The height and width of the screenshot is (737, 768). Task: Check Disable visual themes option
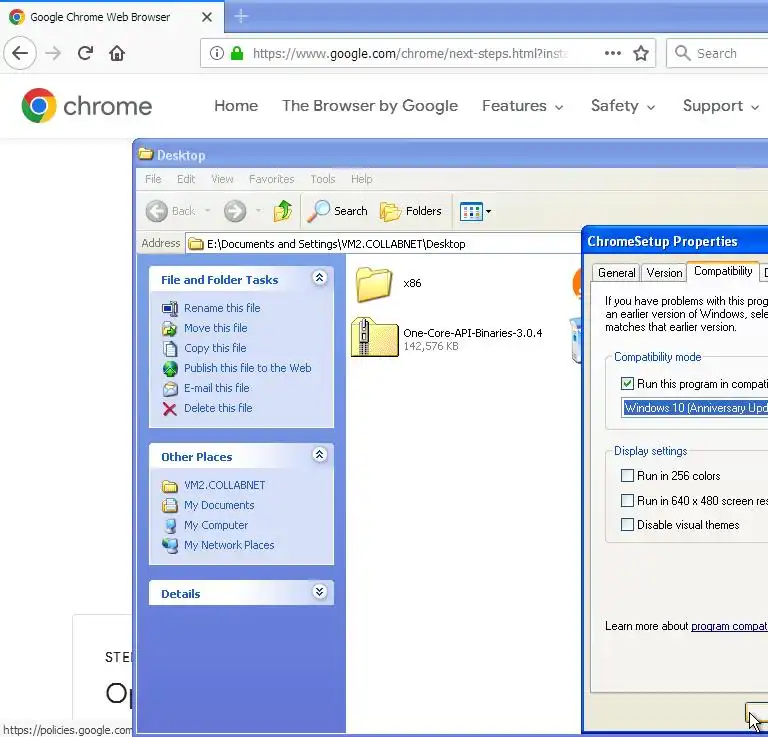[x=627, y=525]
